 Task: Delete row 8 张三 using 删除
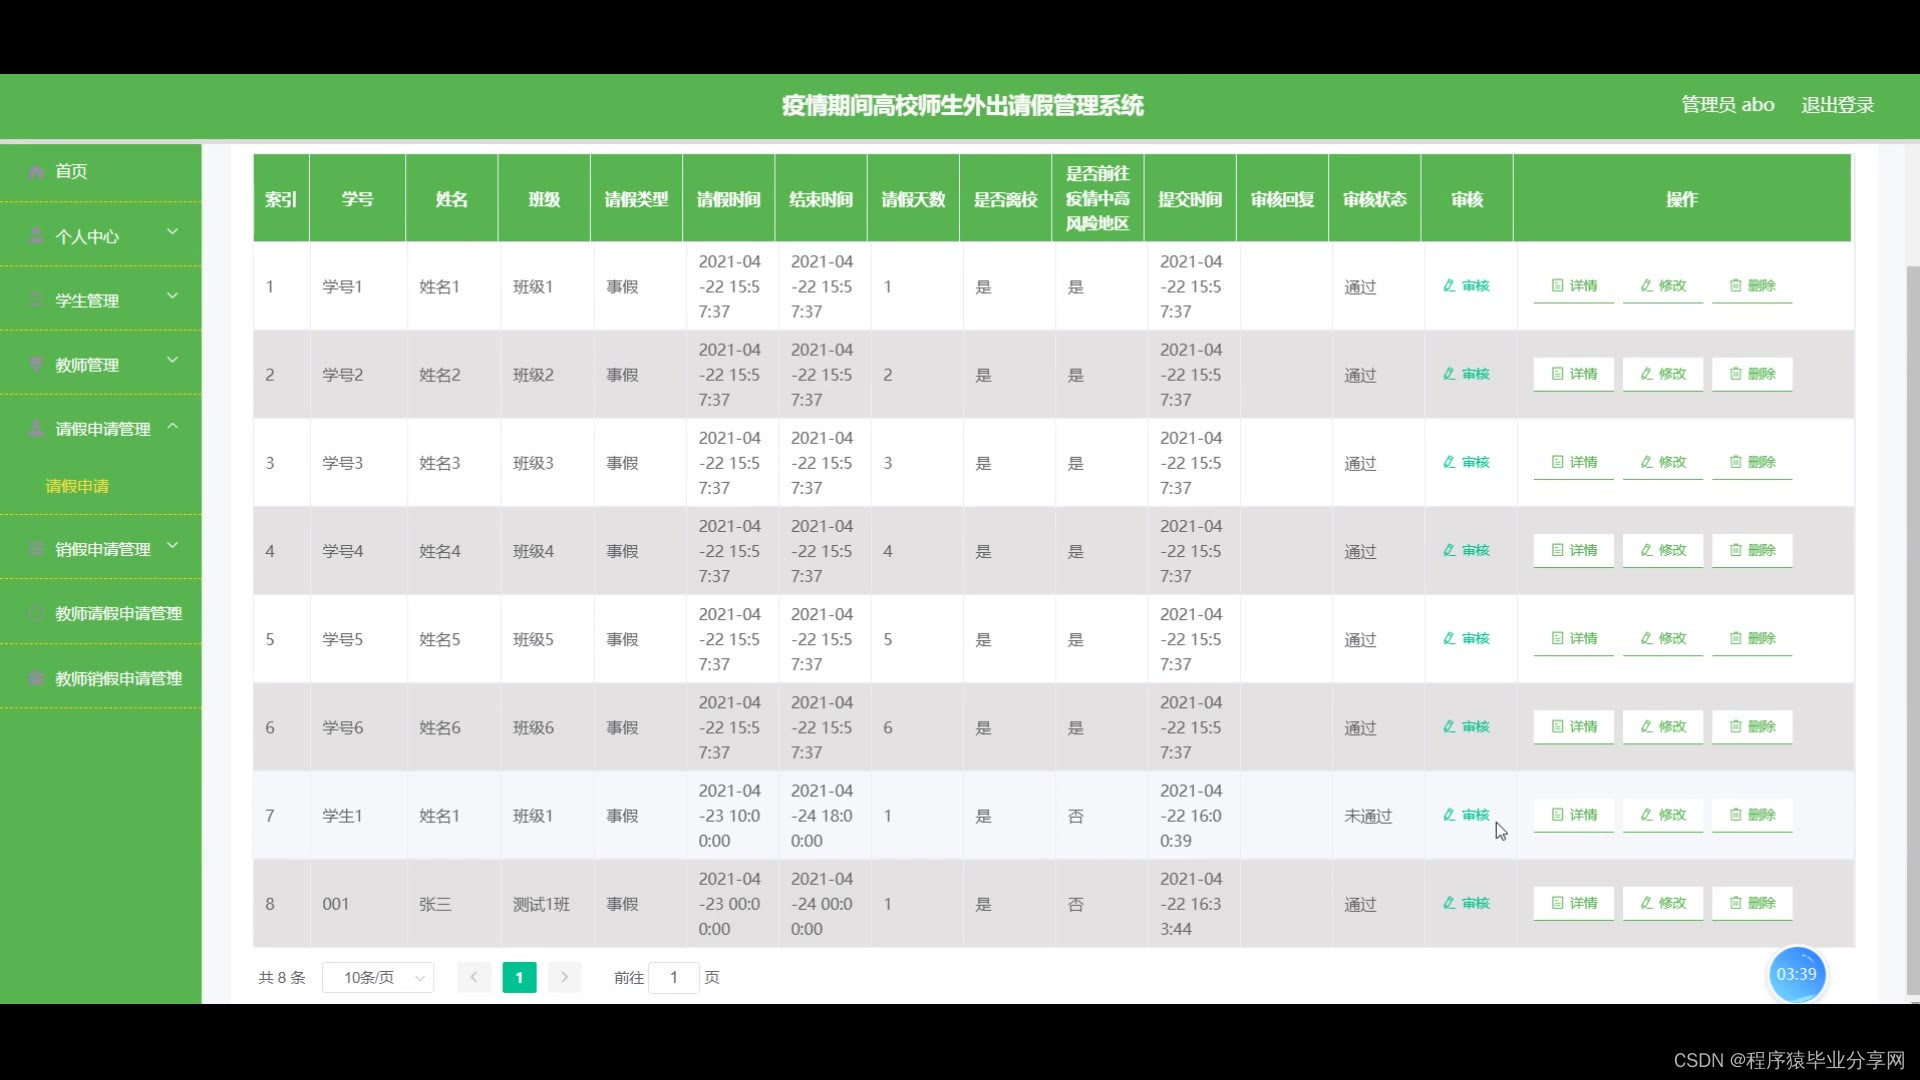[x=1752, y=903]
